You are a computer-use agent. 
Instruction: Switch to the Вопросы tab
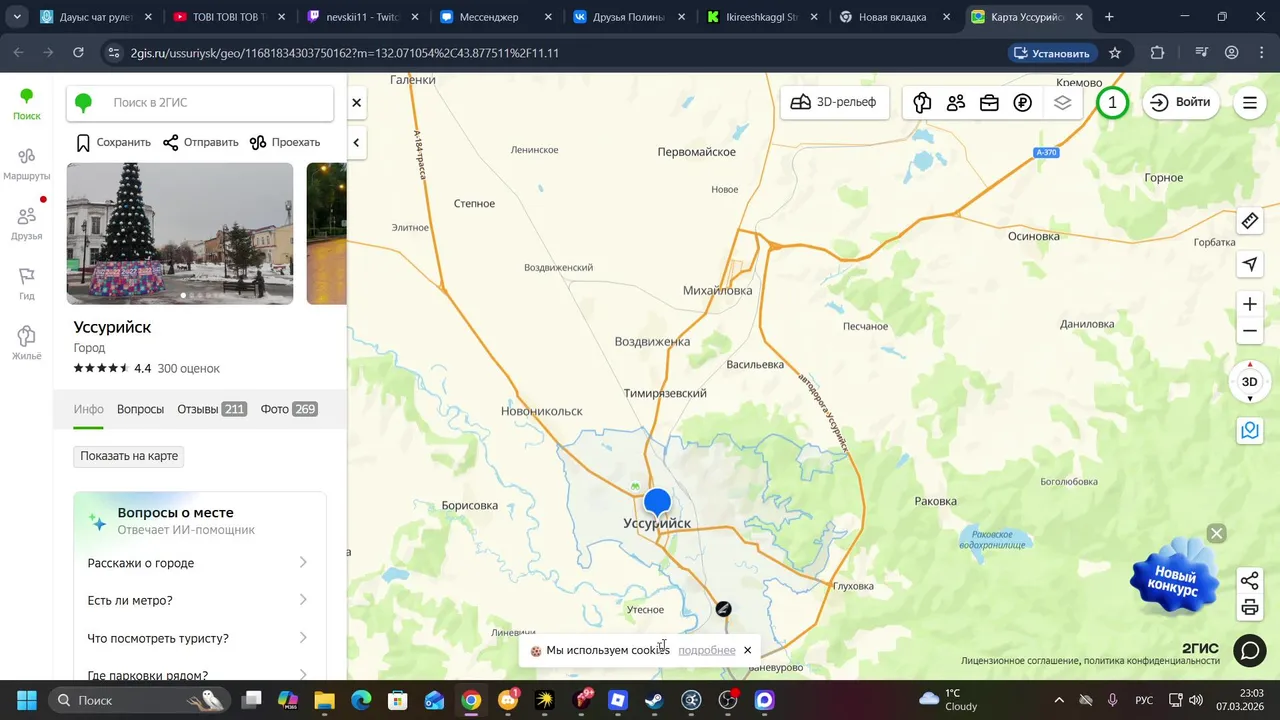tap(140, 409)
